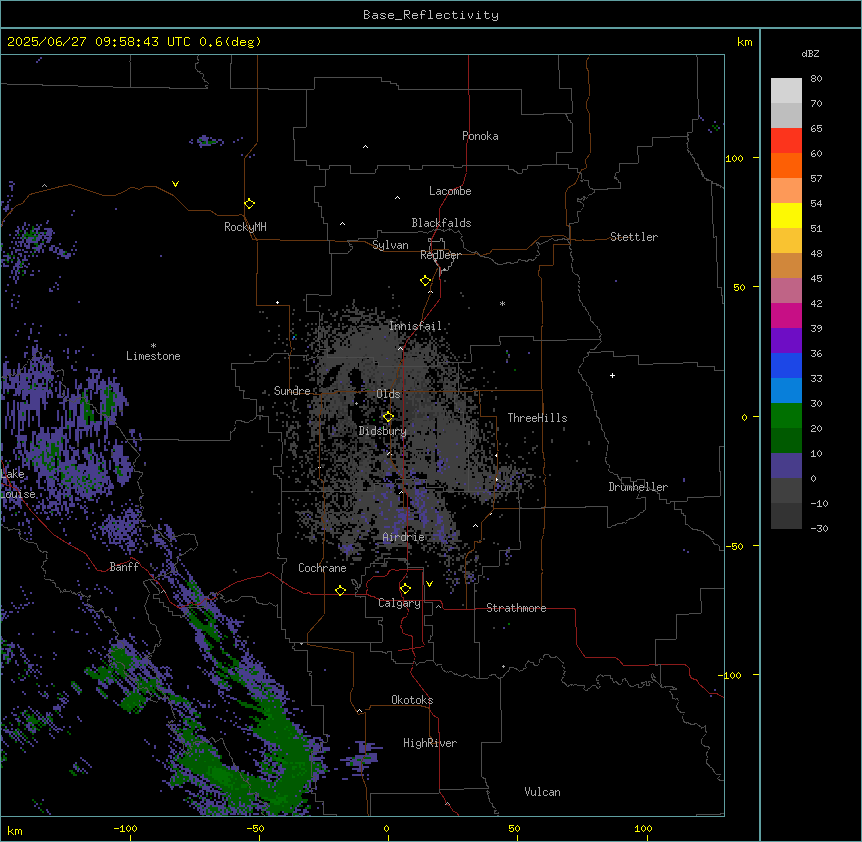Click the yellow diamond marker below RedDeer label
Image resolution: width=862 pixels, height=842 pixels.
(425, 281)
